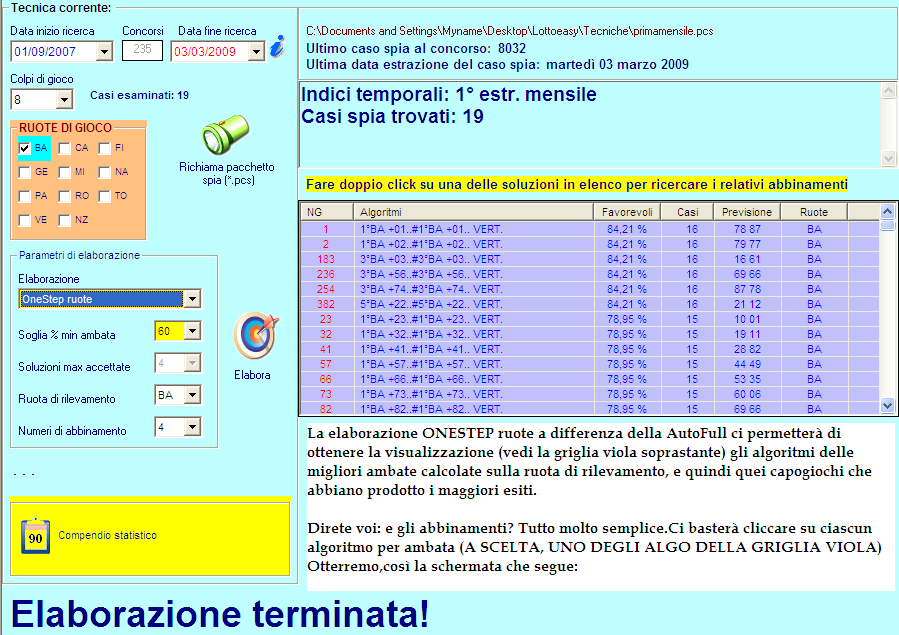Sort by the Algoritmi column header

click(473, 212)
